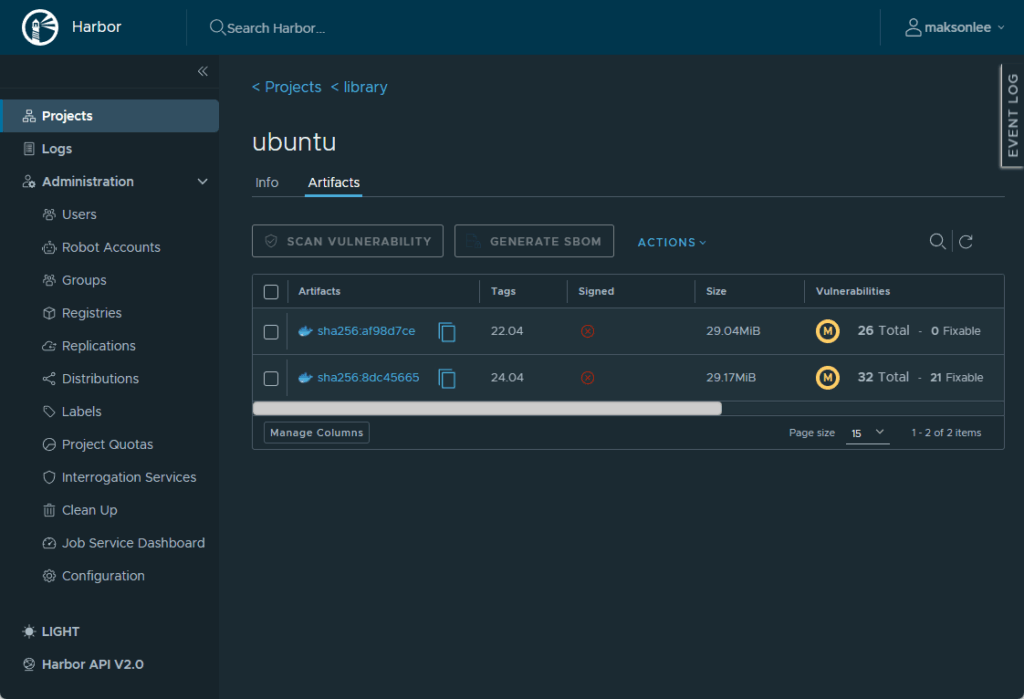Tick the checkbox for the 24.04 artifact
1024x699 pixels.
(x=271, y=378)
